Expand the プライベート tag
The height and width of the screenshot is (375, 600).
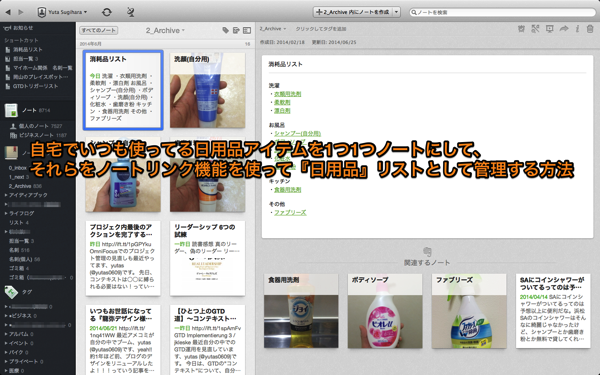pyautogui.click(x=6, y=362)
